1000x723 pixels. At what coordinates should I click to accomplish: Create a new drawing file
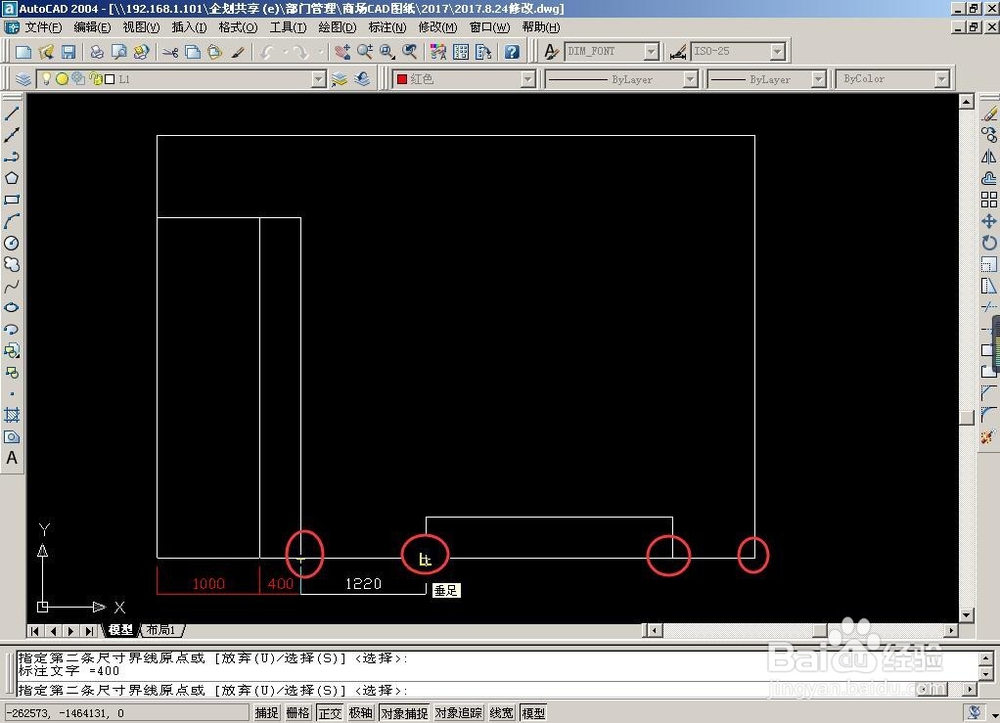click(24, 52)
